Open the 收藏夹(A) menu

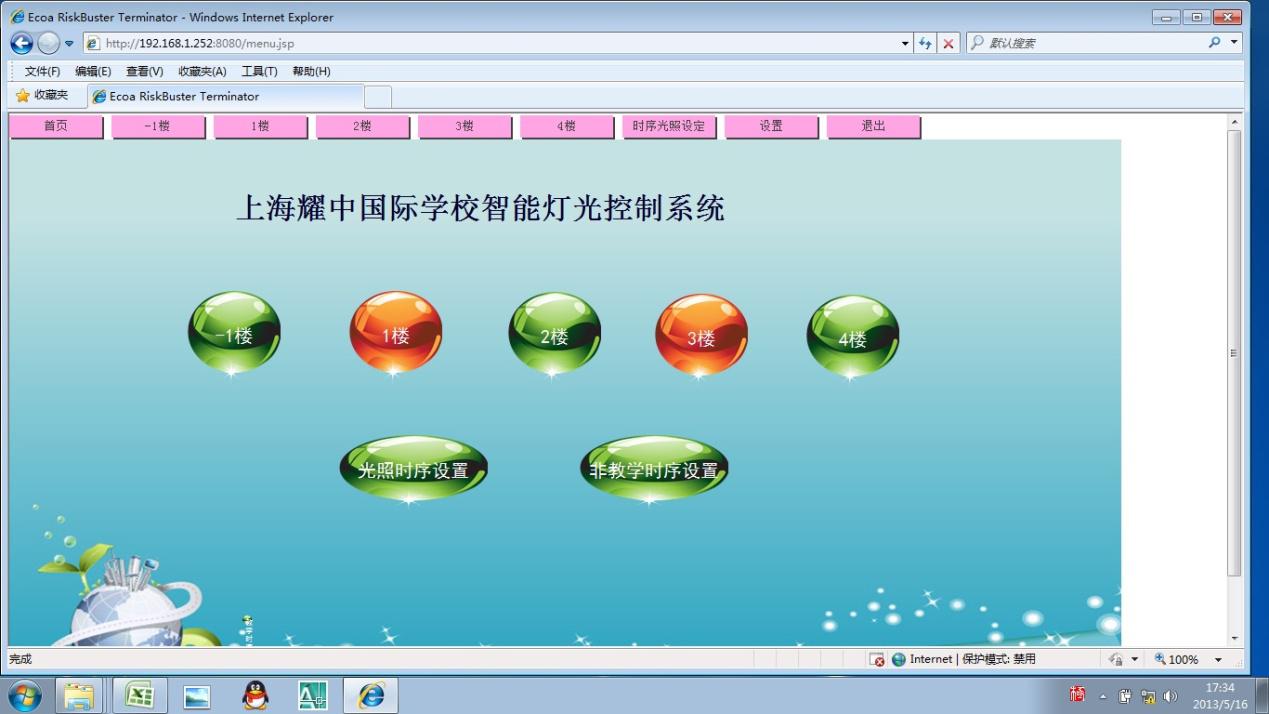pyautogui.click(x=202, y=71)
